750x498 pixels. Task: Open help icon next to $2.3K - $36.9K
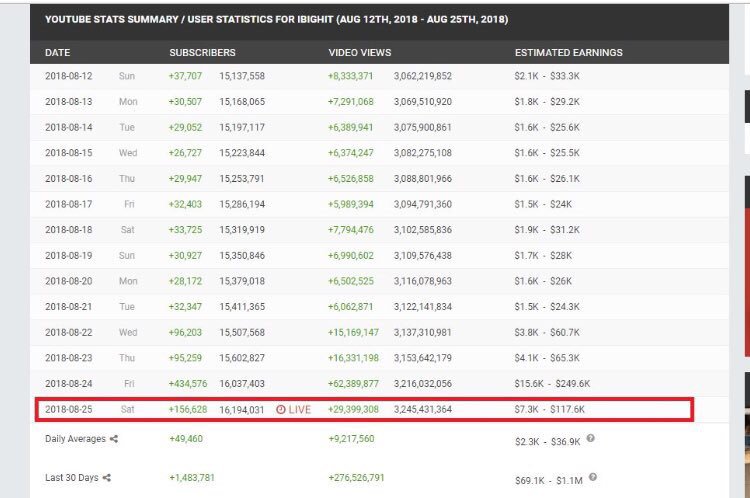[x=591, y=438]
